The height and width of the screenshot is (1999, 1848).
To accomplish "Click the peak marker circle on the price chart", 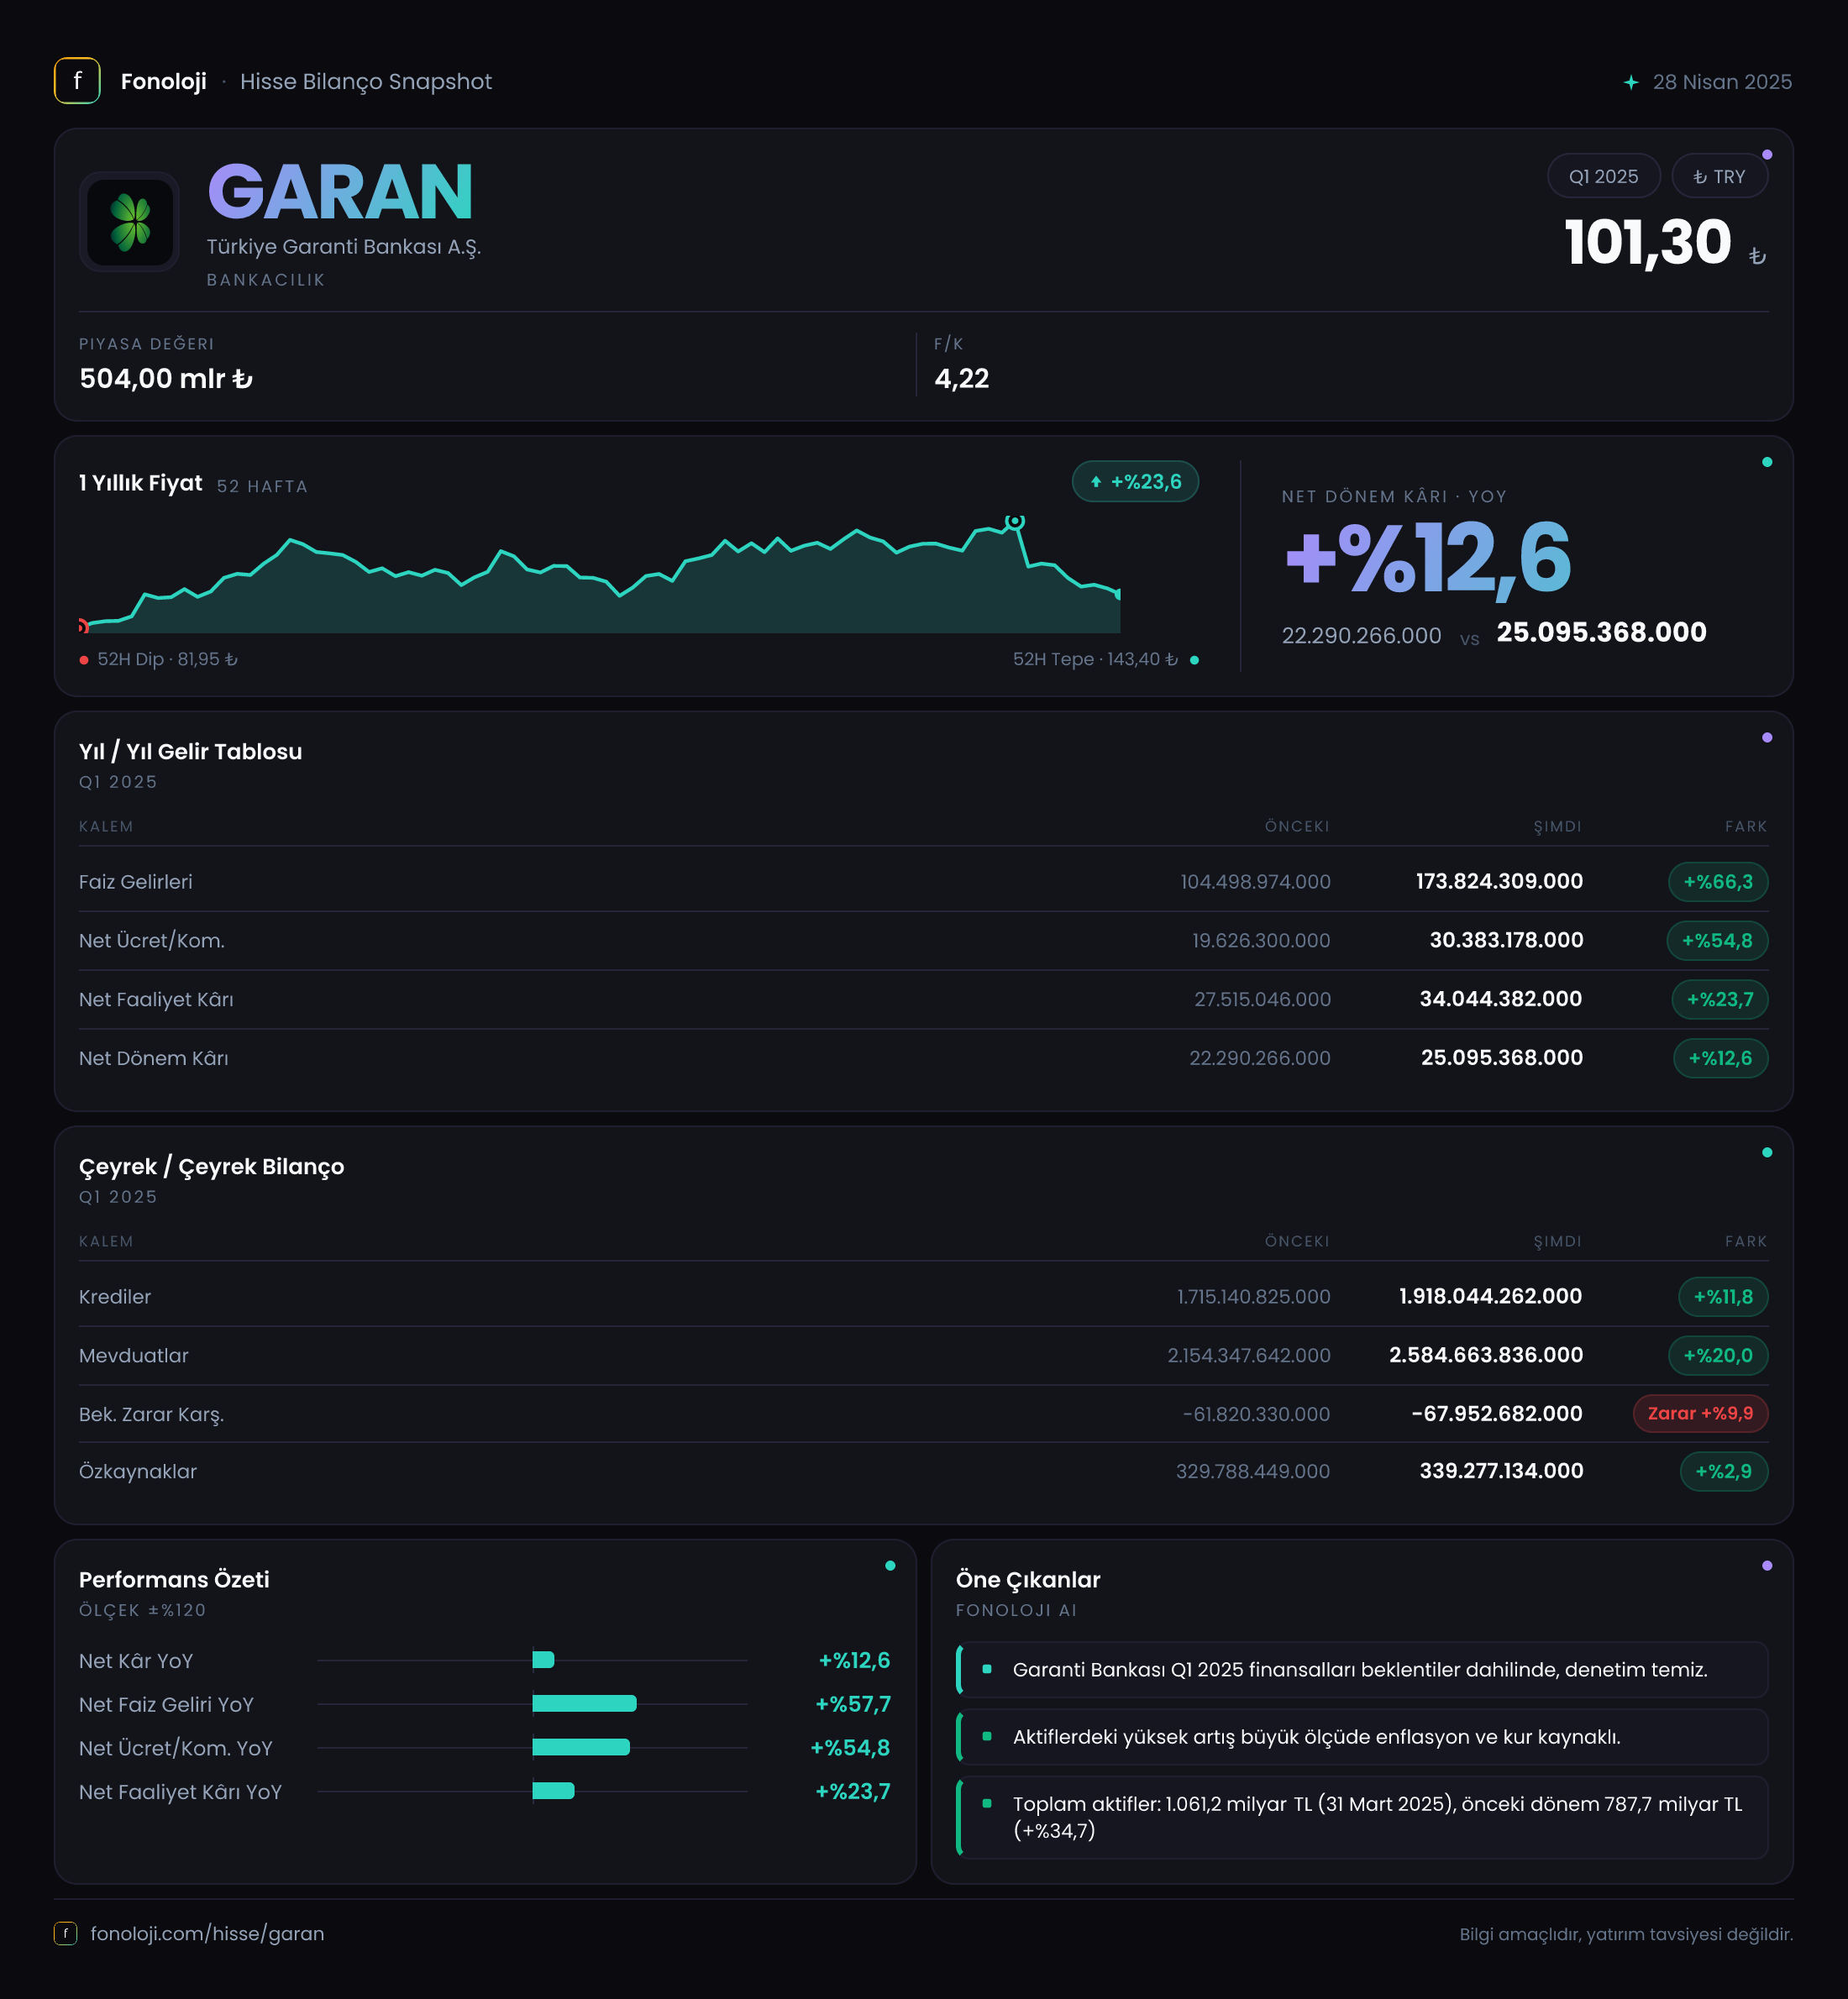I will pos(1015,521).
